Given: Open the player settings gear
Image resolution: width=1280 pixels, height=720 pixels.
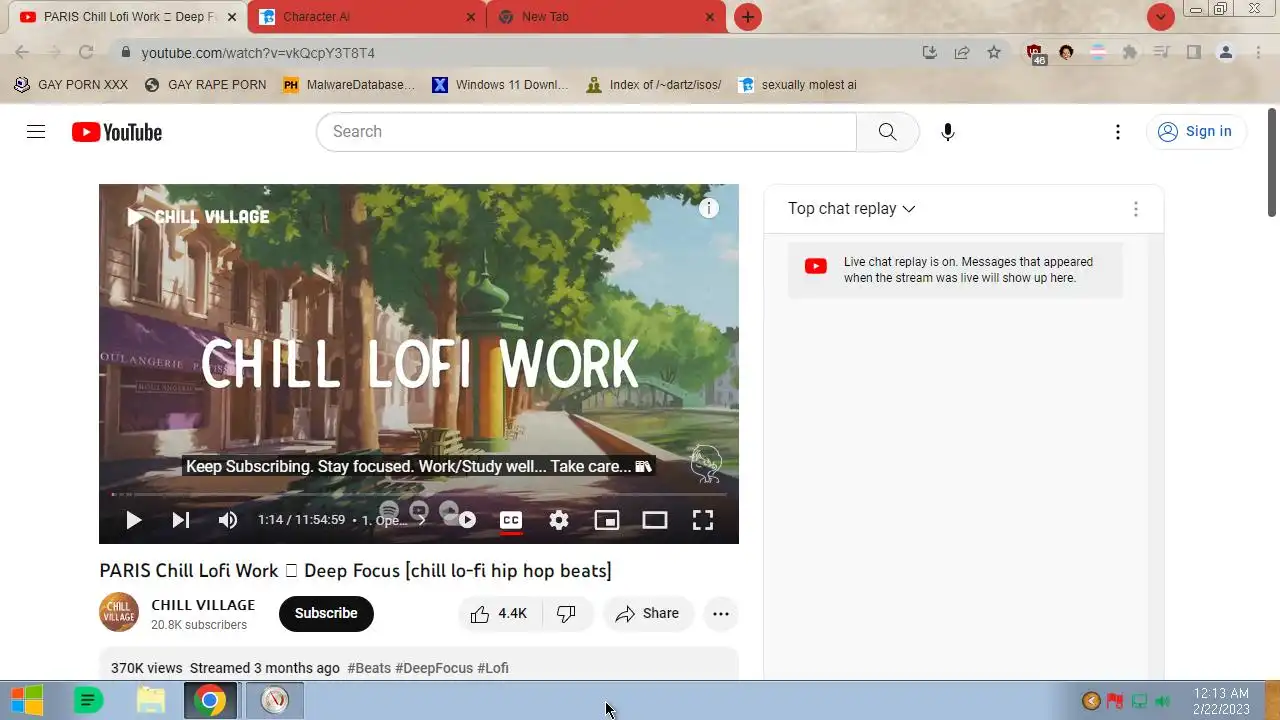Looking at the screenshot, I should tap(559, 520).
